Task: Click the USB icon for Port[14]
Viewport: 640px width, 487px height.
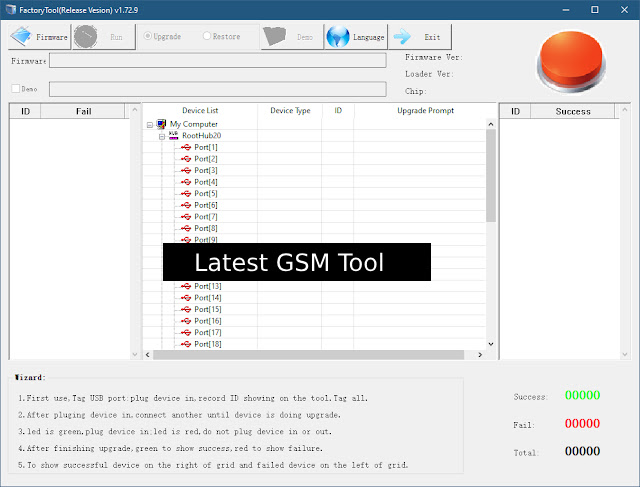Action: (x=186, y=298)
